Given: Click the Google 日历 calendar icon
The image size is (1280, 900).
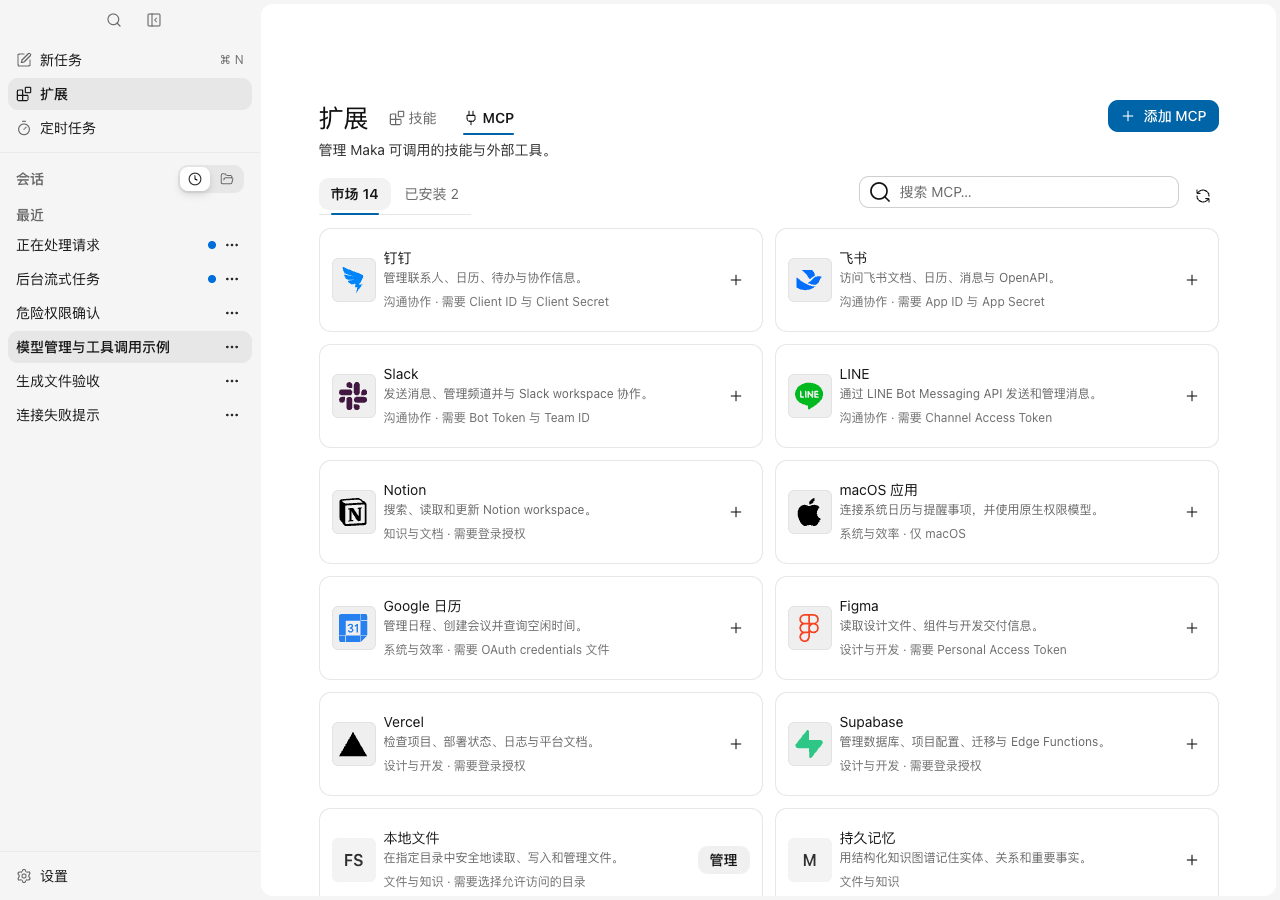Looking at the screenshot, I should (354, 628).
